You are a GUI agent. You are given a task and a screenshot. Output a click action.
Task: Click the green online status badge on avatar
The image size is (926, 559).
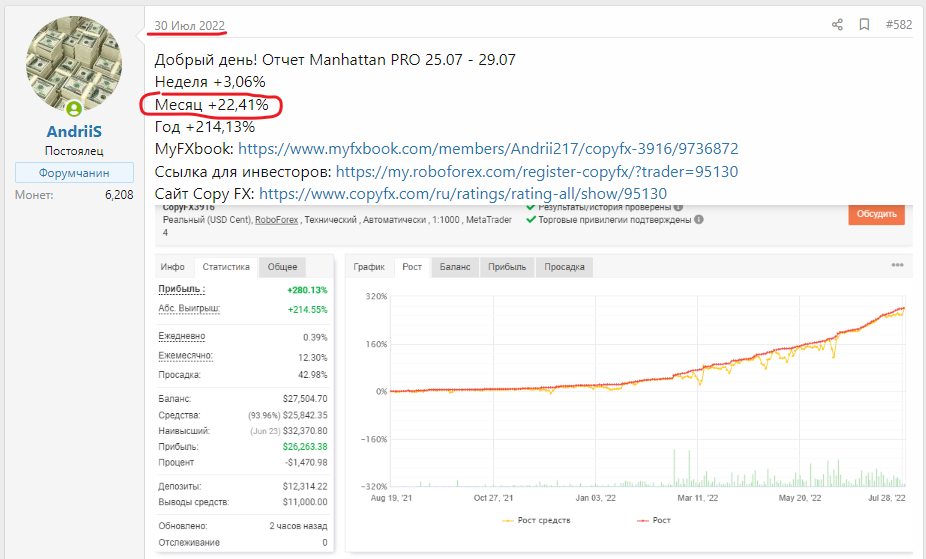tap(74, 109)
